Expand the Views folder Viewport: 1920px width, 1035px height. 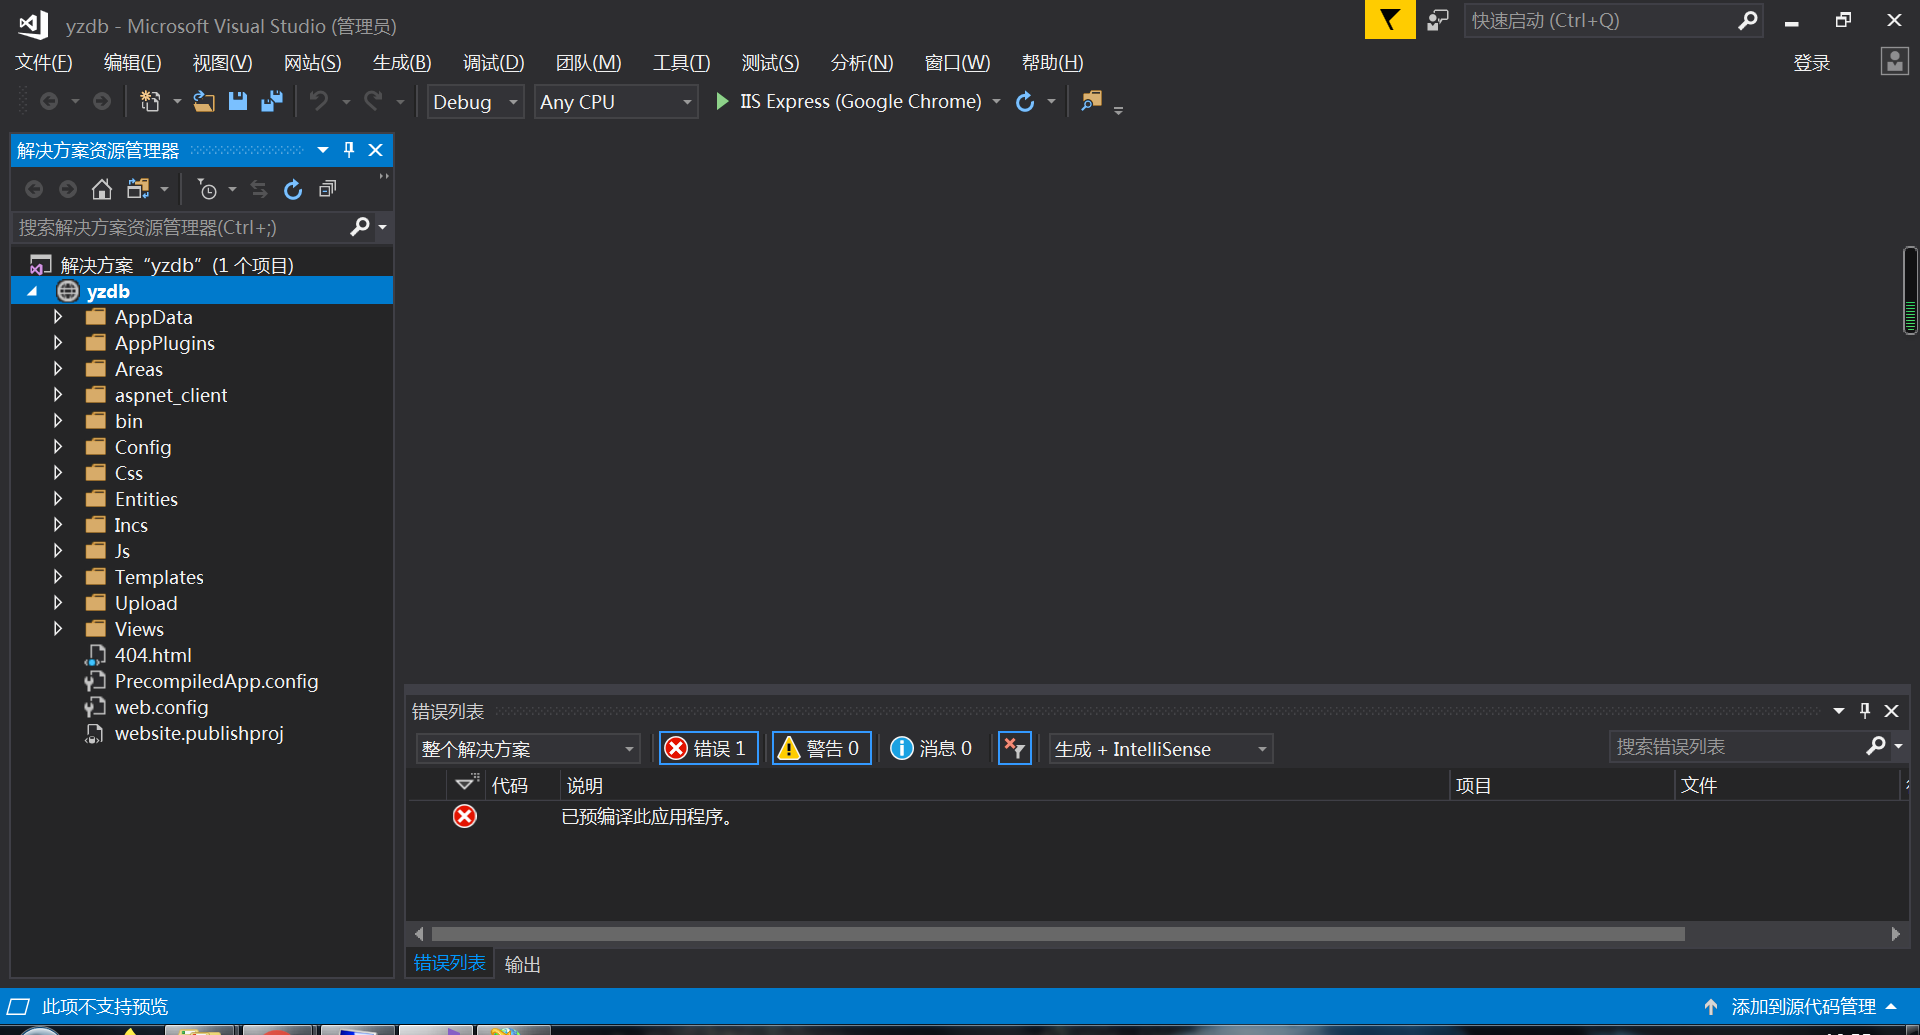tap(58, 629)
